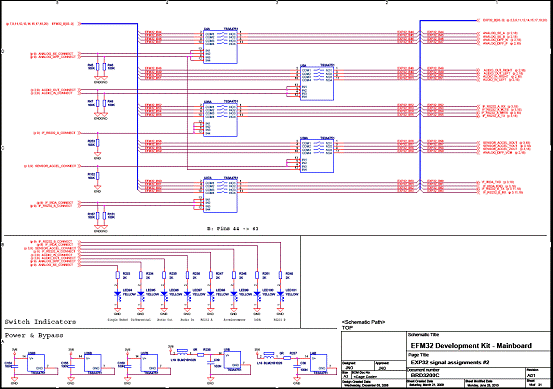Click the "Schematic Title" field label

(424, 335)
